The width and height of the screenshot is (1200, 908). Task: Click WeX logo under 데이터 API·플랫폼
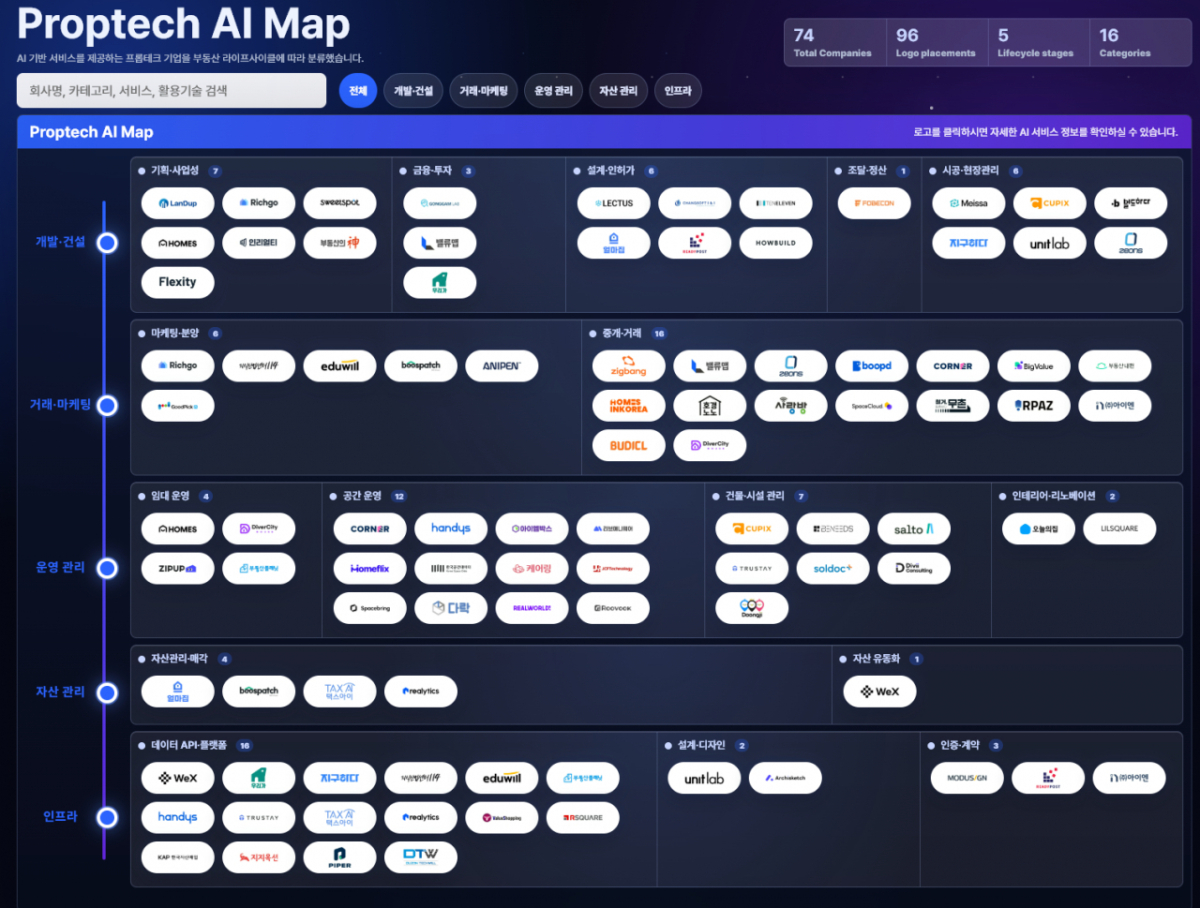178,778
